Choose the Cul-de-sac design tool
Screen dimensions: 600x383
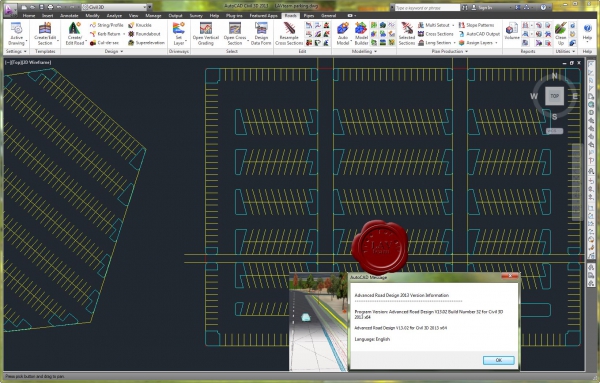point(104,43)
